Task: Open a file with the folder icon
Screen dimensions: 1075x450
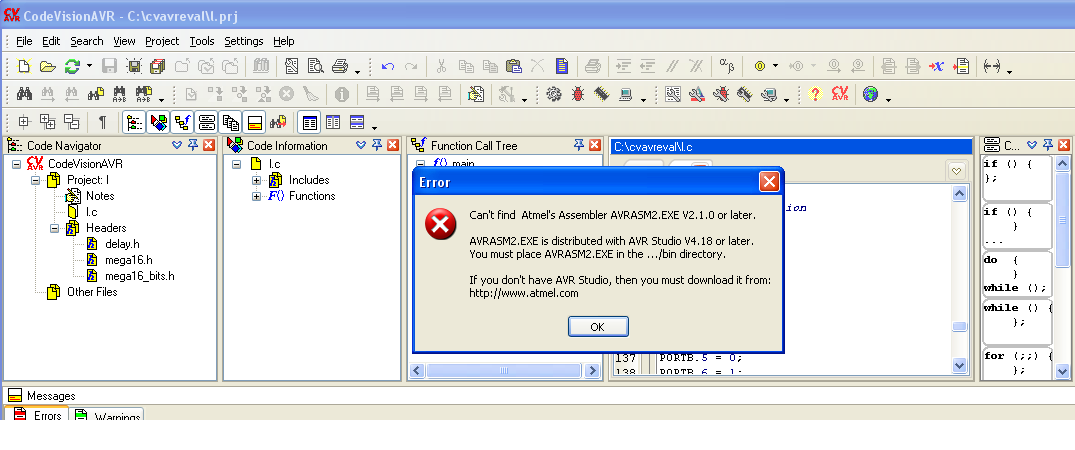Action: 47,67
